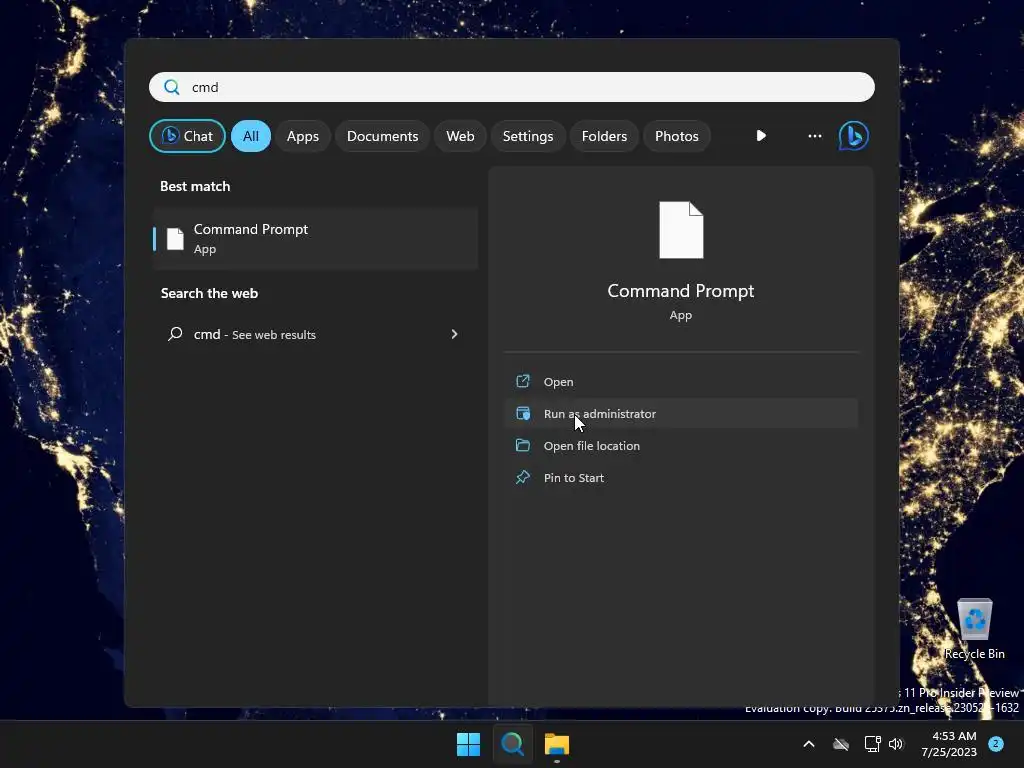Expand the cmd web results chevron

tap(455, 334)
